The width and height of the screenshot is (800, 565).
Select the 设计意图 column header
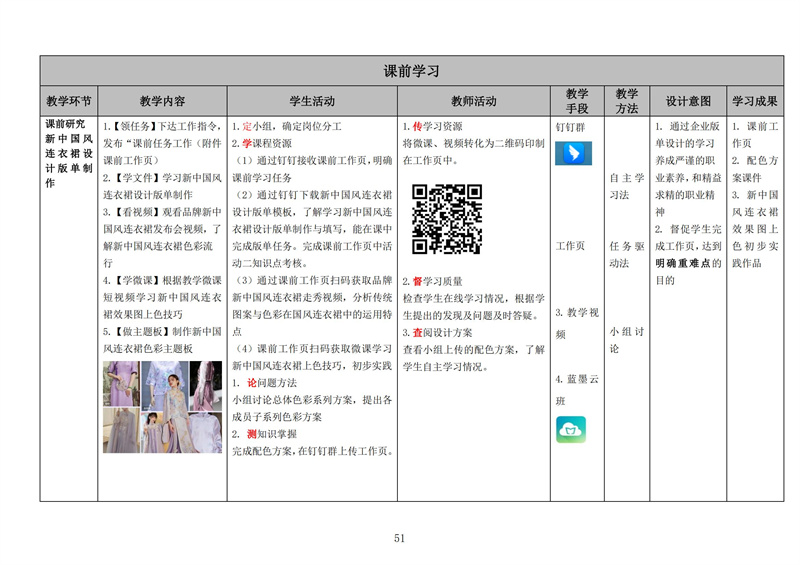click(688, 101)
